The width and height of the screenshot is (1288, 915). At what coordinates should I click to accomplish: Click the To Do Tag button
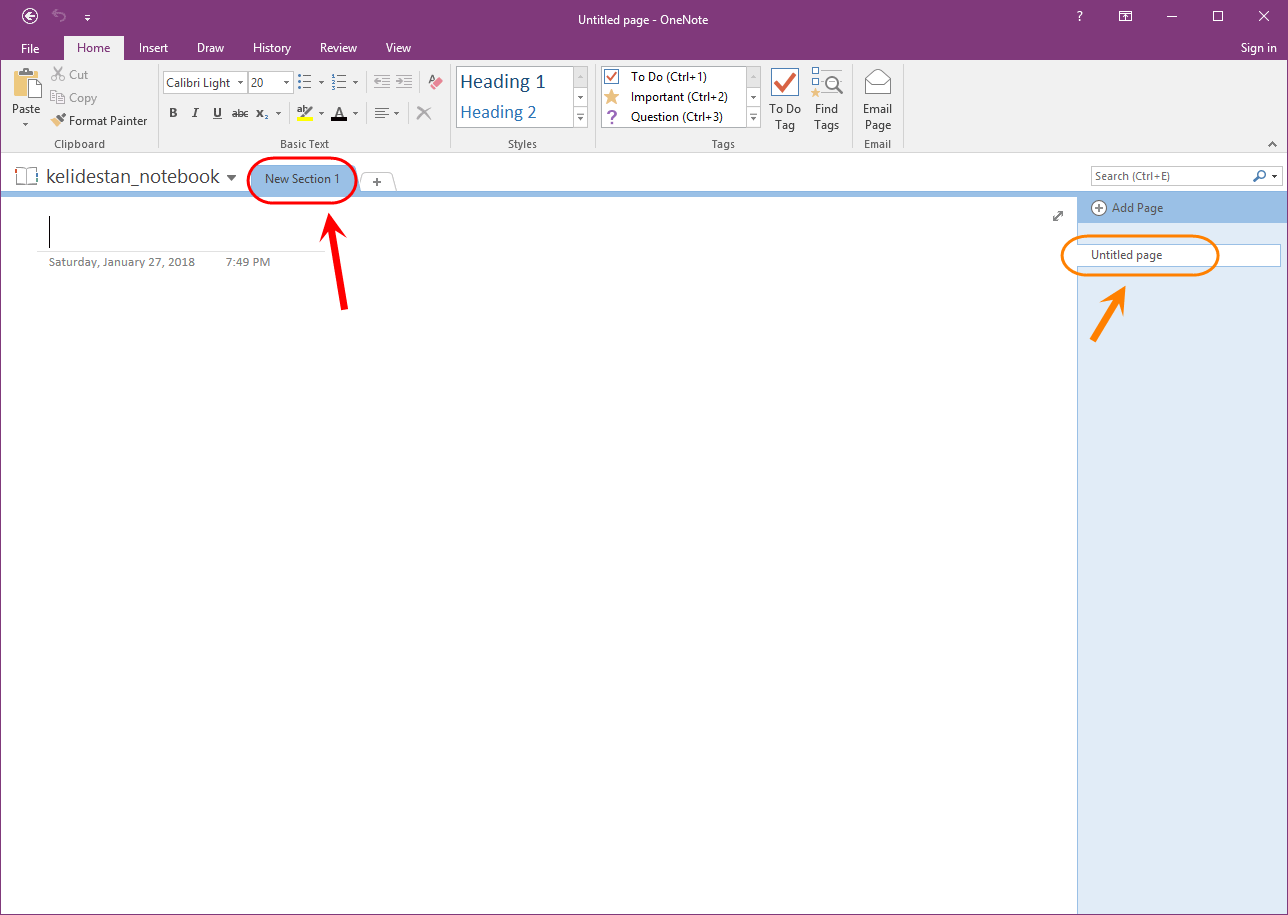click(785, 99)
